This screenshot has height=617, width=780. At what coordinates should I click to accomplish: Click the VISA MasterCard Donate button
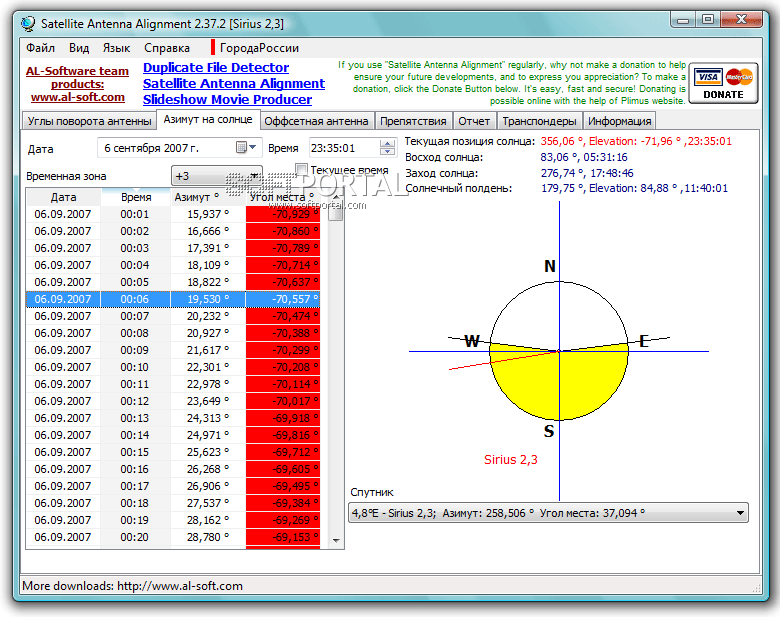pos(723,83)
